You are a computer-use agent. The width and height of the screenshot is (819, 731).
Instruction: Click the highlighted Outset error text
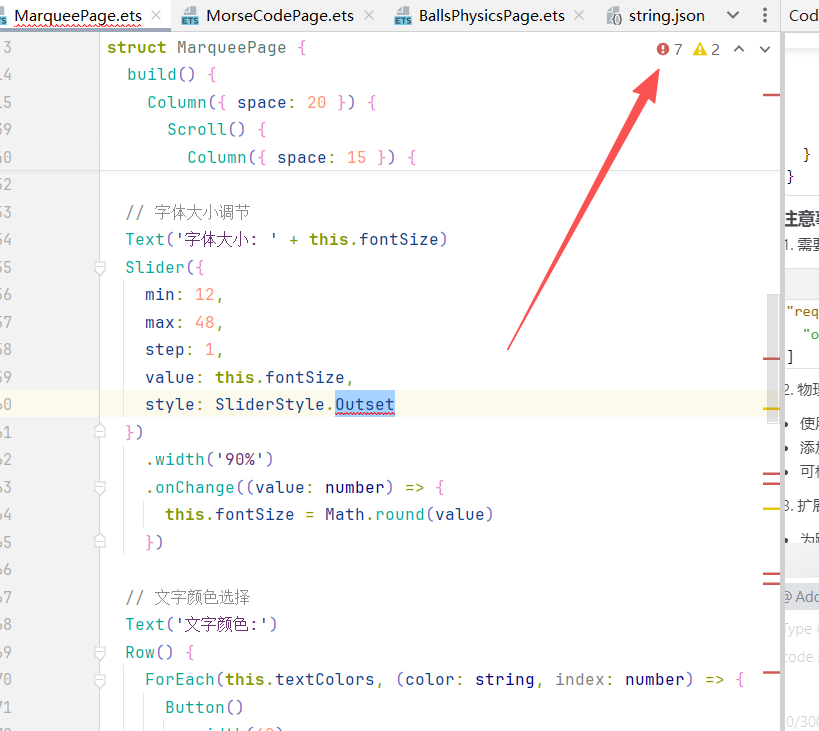364,405
